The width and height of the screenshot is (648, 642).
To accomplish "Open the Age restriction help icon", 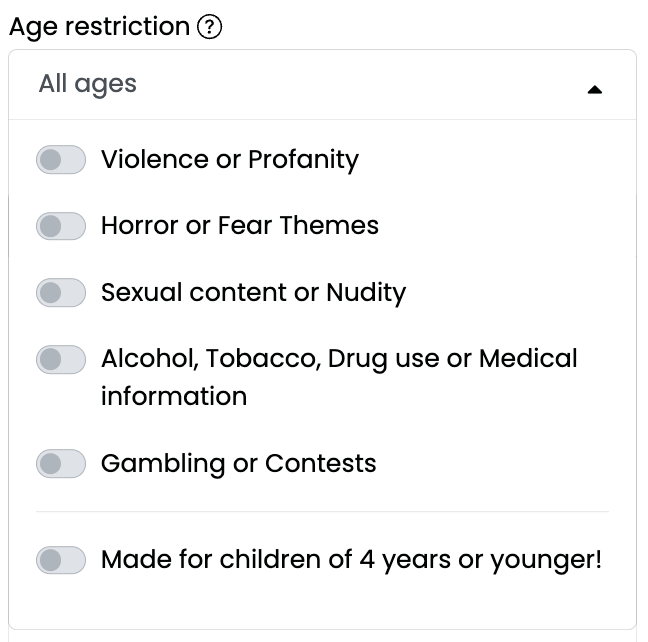I will [x=209, y=27].
